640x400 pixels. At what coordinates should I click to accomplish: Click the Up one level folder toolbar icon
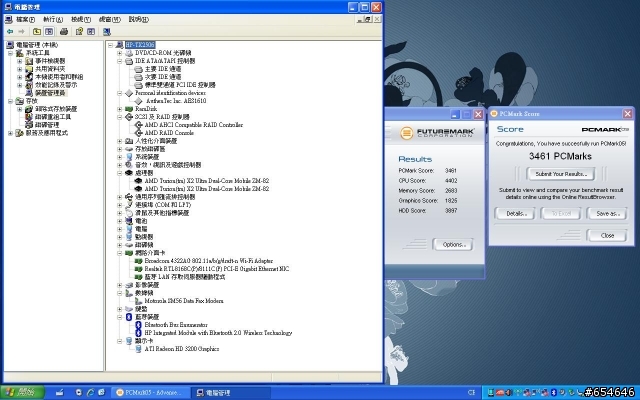point(37,31)
